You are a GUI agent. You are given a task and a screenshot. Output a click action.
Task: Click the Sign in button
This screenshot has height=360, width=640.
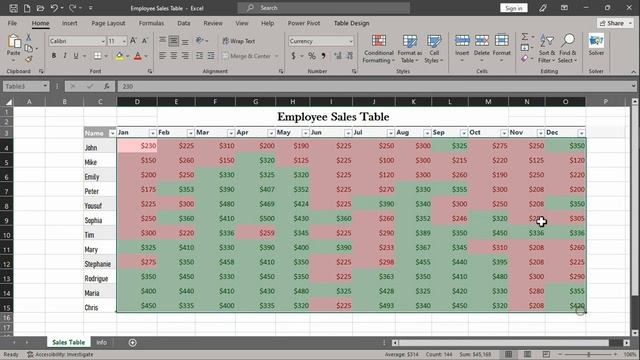pos(513,8)
